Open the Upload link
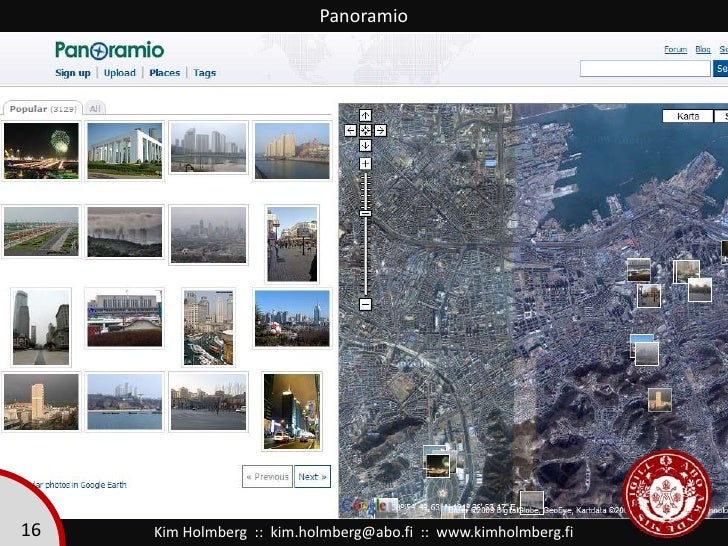This screenshot has height=546, width=728. 119,73
